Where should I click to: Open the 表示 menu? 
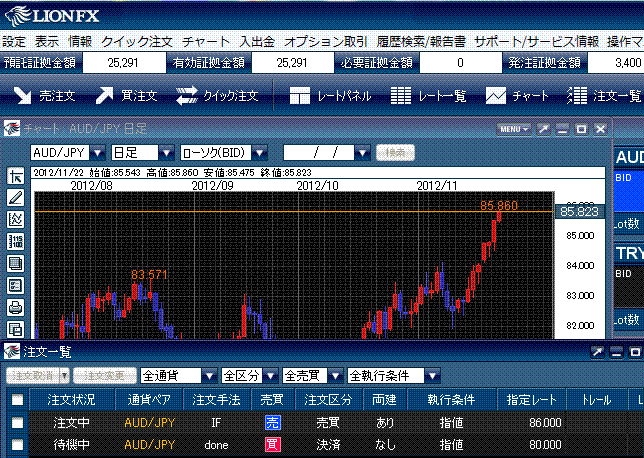(x=46, y=41)
